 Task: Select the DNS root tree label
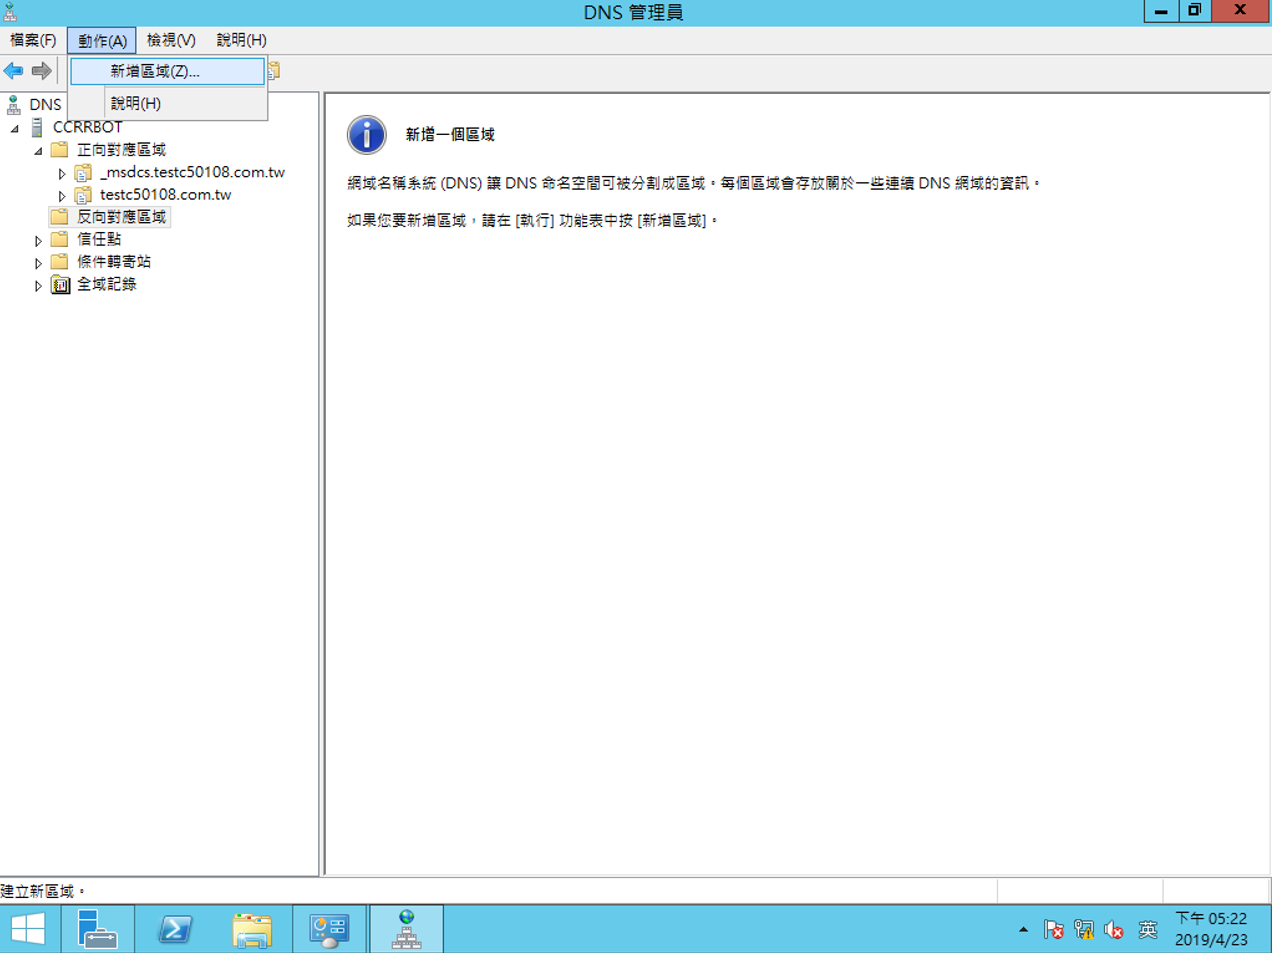point(45,104)
